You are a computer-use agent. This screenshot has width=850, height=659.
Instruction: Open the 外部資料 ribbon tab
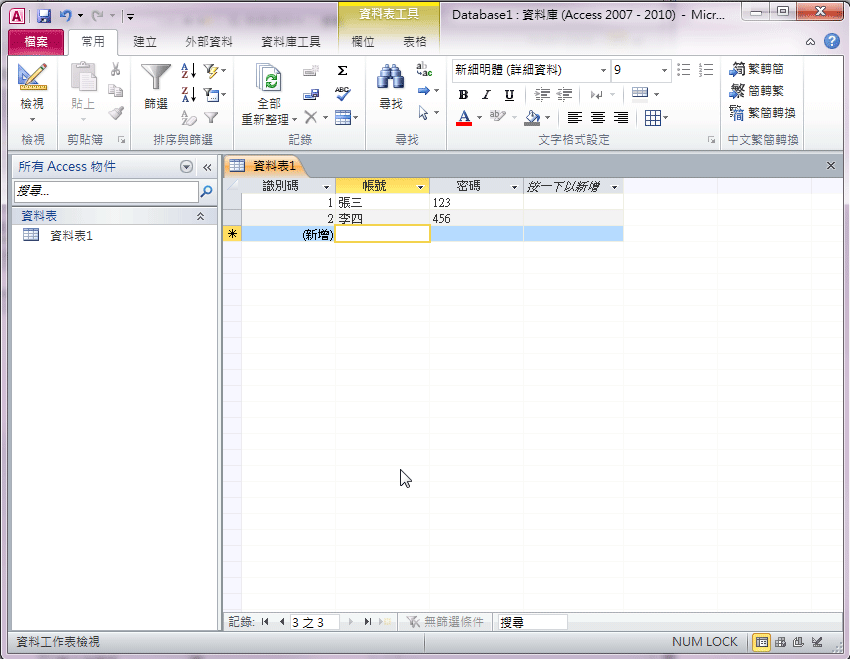click(x=209, y=42)
